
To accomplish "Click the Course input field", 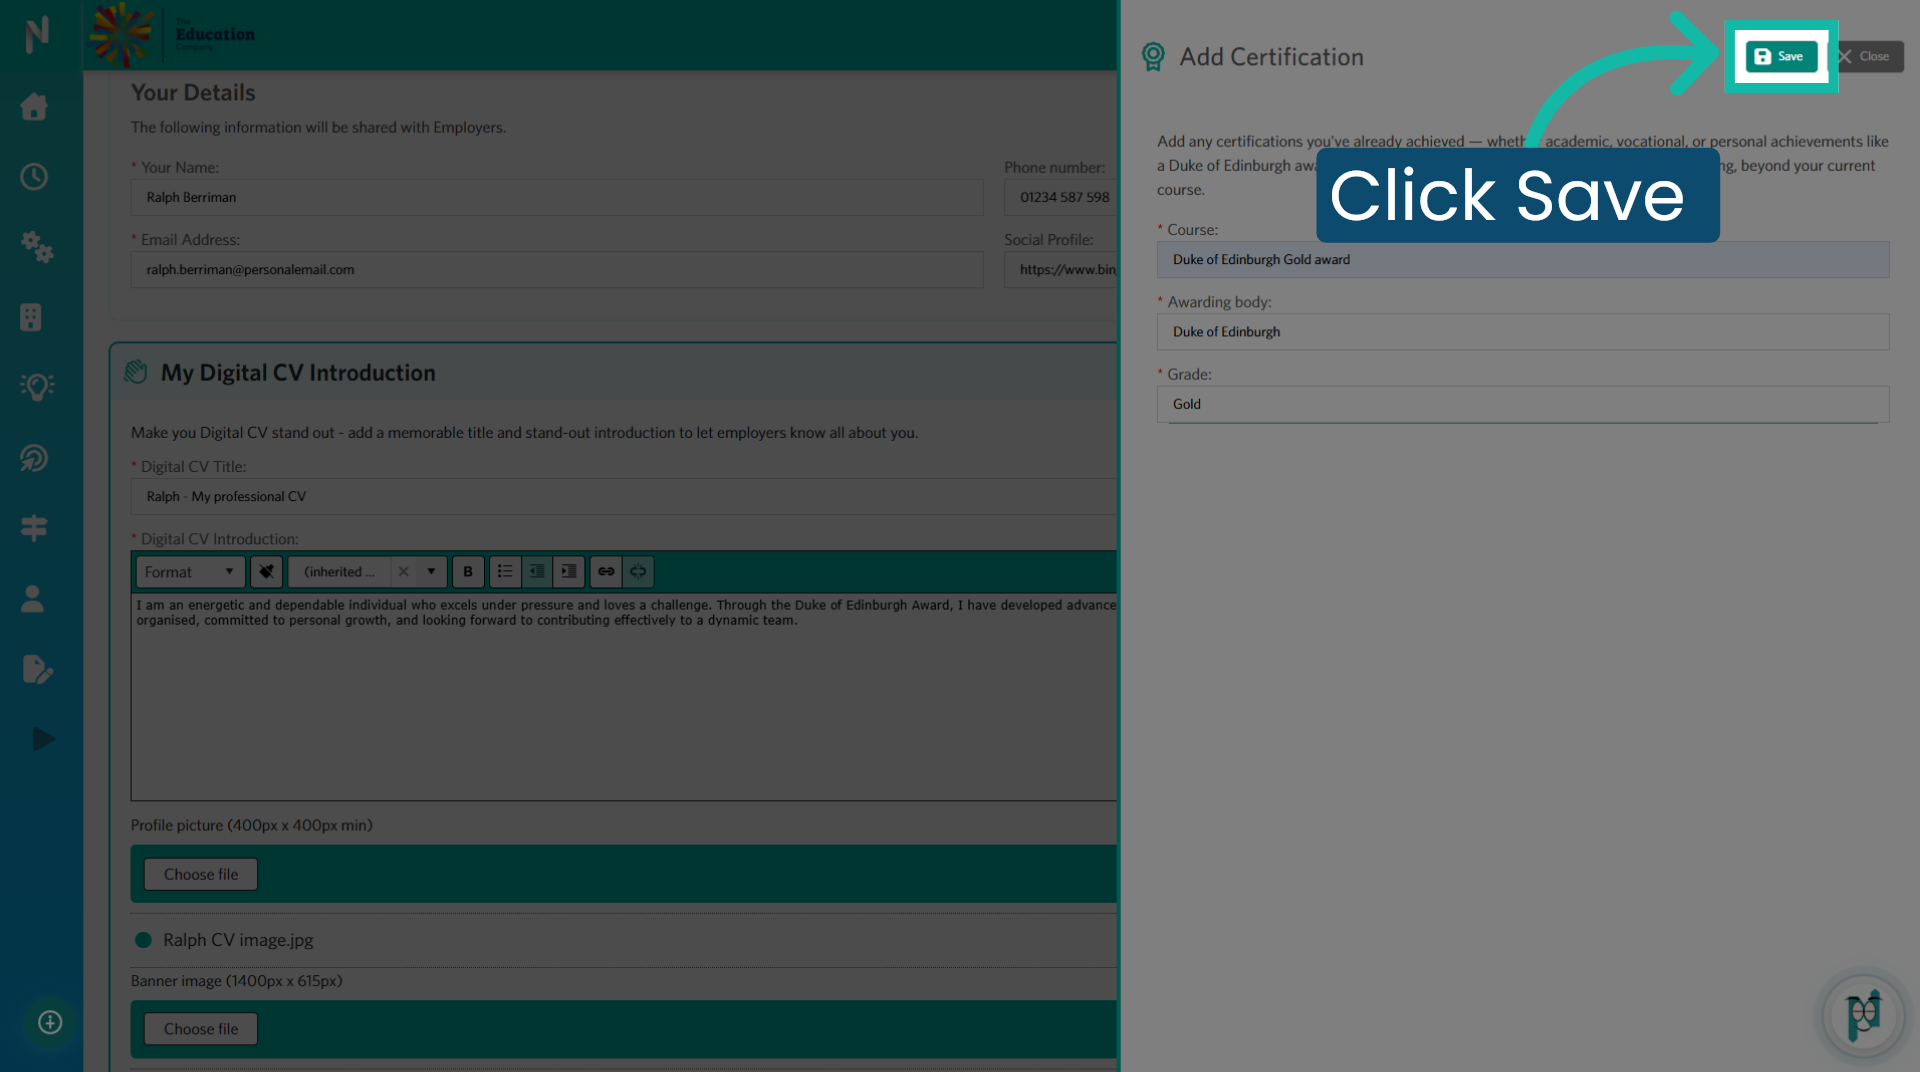I will (1522, 260).
